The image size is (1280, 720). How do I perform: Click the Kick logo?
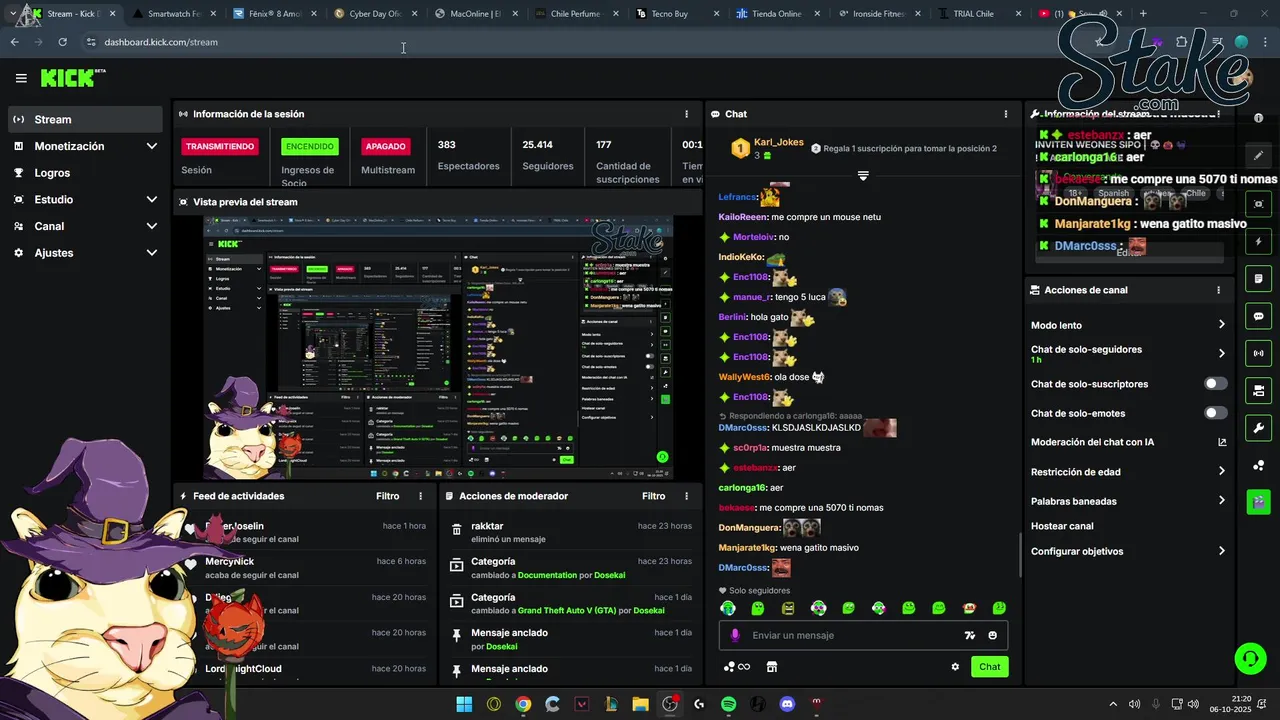[72, 78]
